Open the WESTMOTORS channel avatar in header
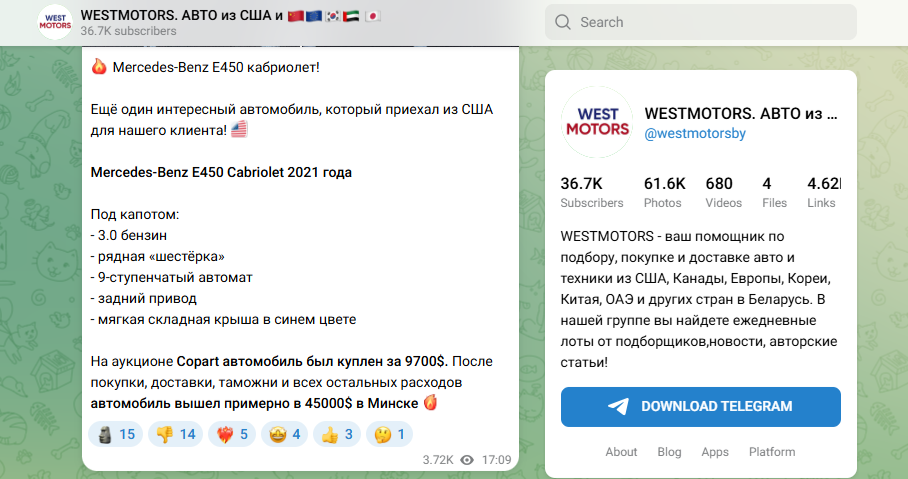 55,22
